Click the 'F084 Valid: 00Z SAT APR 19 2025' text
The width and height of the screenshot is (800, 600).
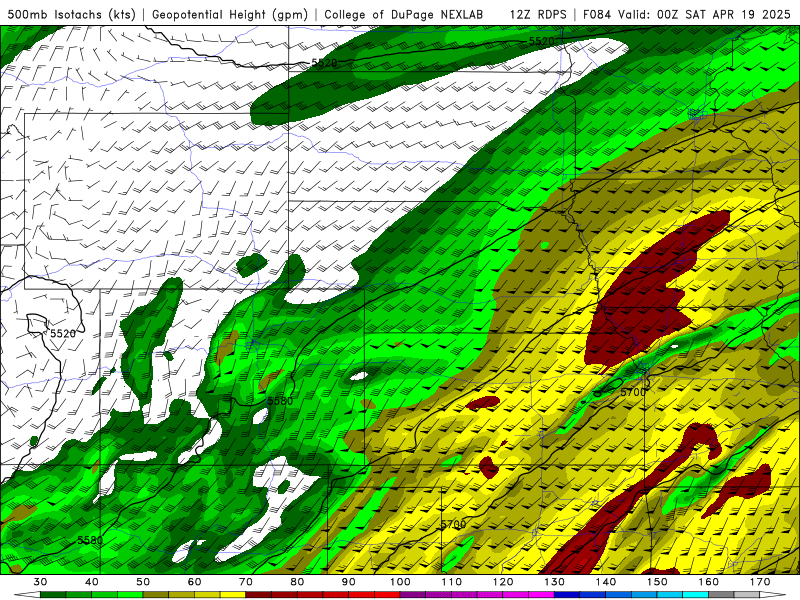[687, 15]
